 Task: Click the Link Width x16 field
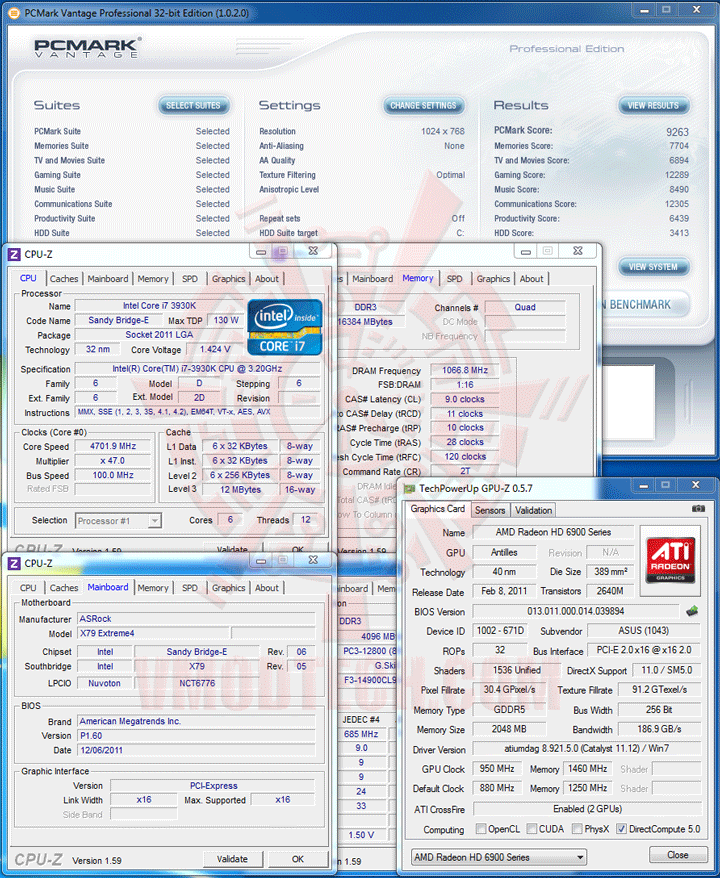[x=144, y=800]
